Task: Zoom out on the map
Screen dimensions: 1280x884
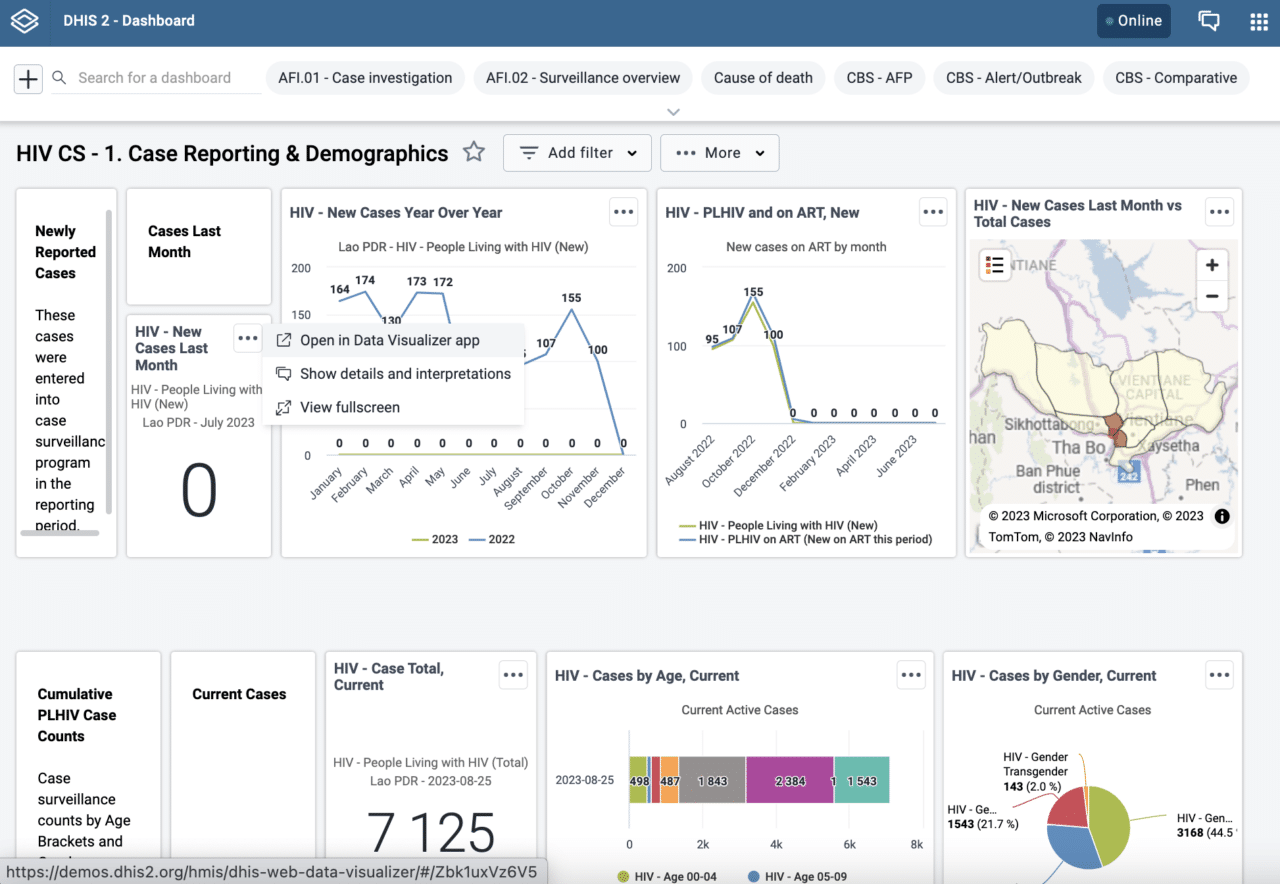Action: [1212, 296]
